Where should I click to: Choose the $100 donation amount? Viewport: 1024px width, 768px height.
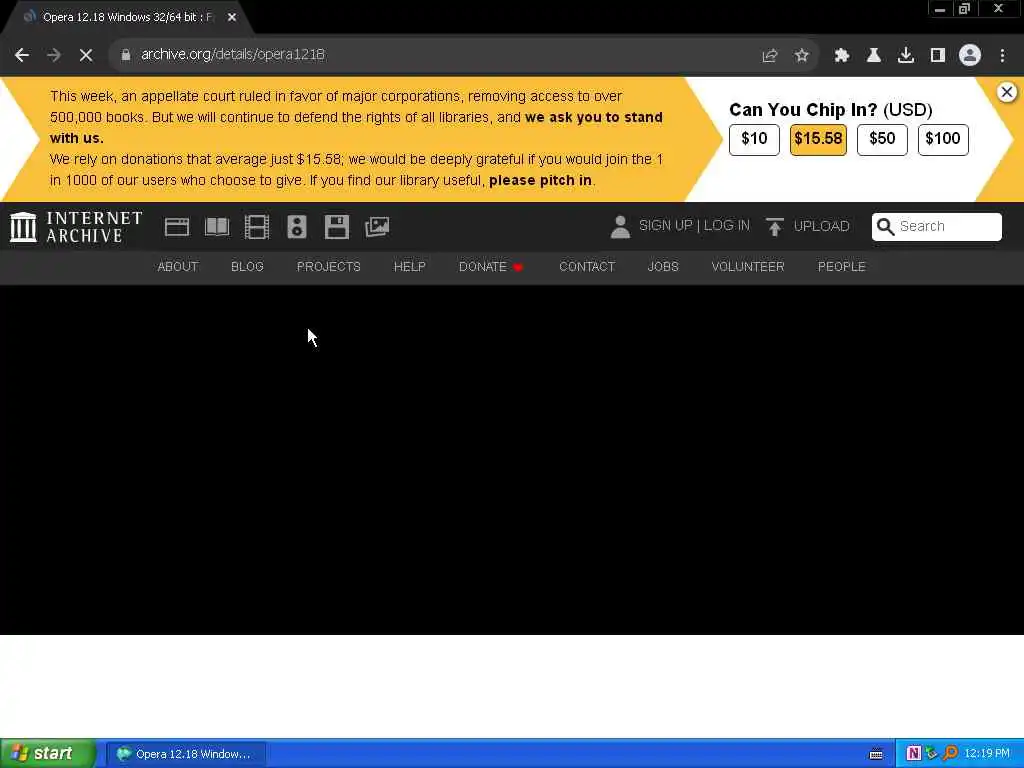click(x=943, y=139)
